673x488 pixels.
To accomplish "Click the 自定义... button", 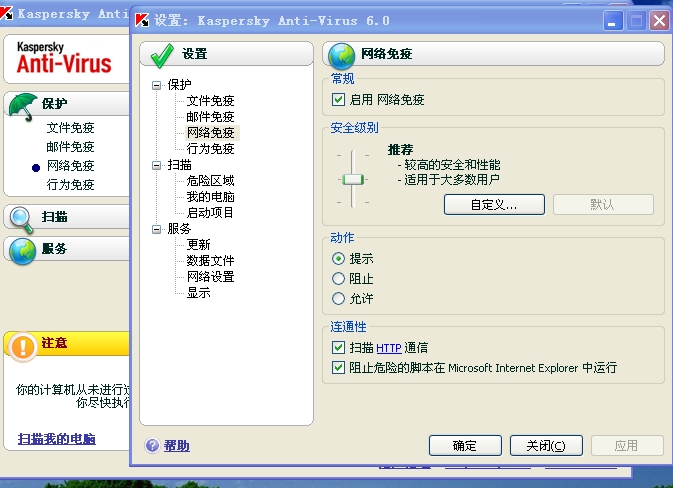I will 494,204.
